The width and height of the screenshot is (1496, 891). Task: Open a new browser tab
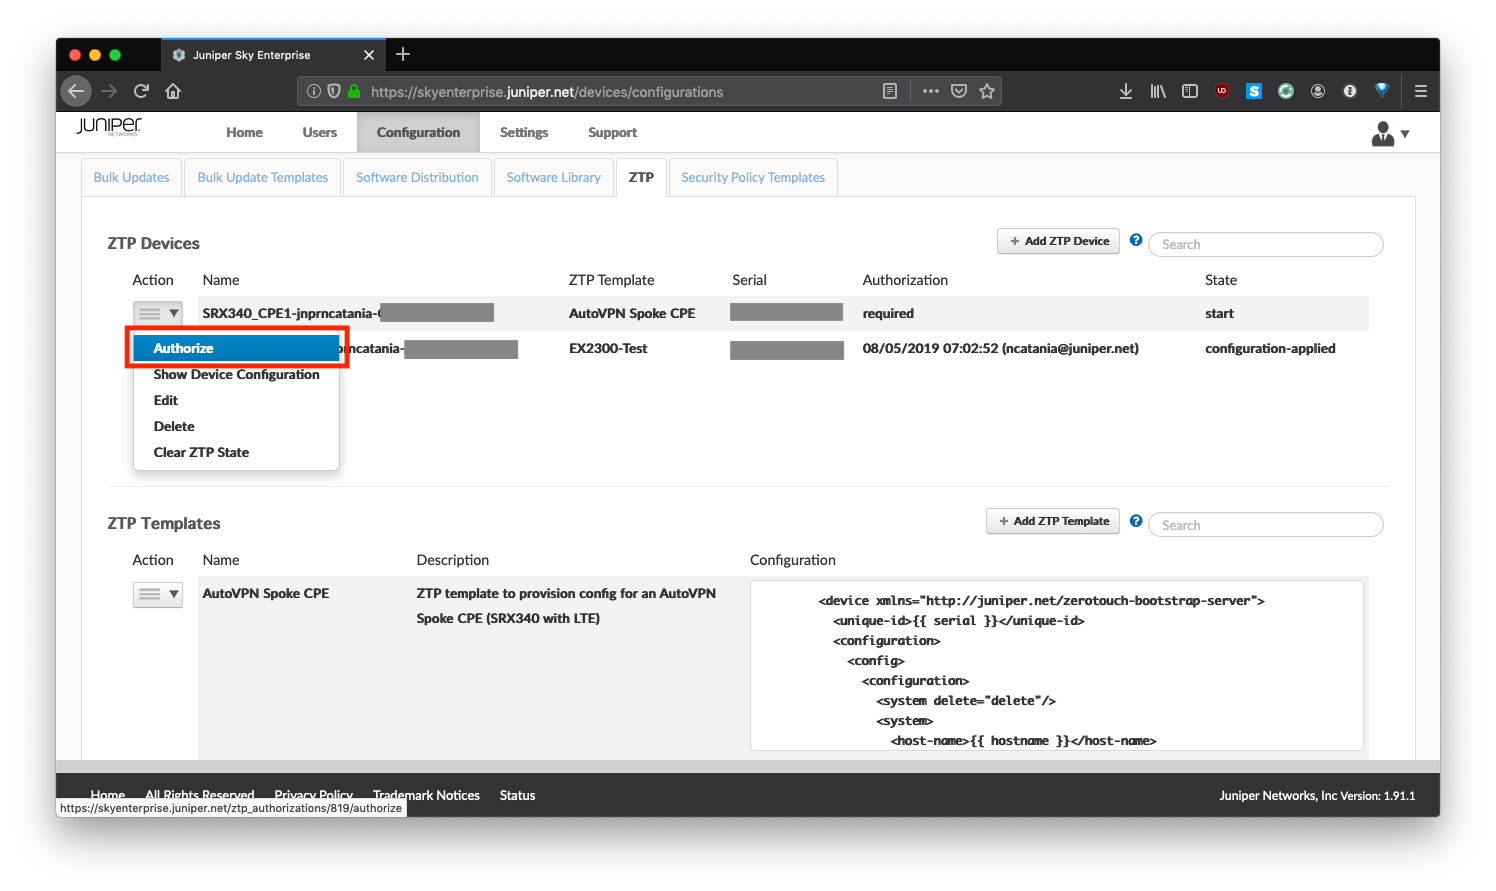[x=403, y=54]
